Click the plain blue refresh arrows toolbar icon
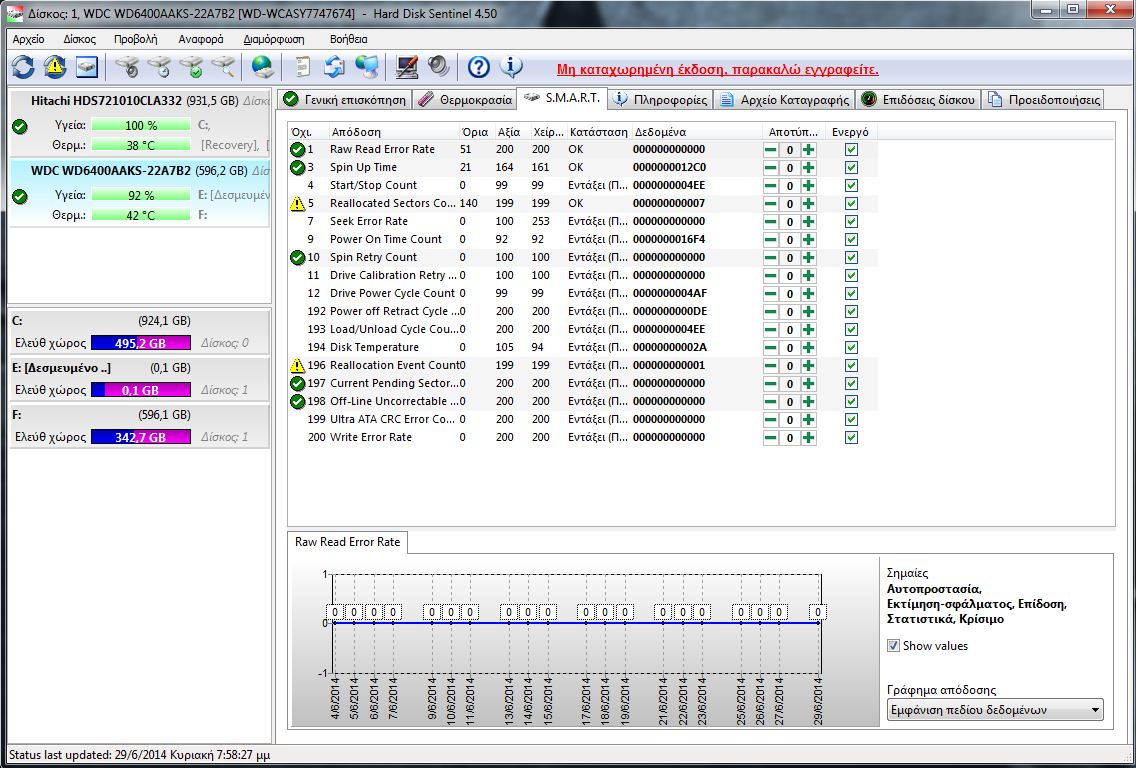 tap(23, 67)
